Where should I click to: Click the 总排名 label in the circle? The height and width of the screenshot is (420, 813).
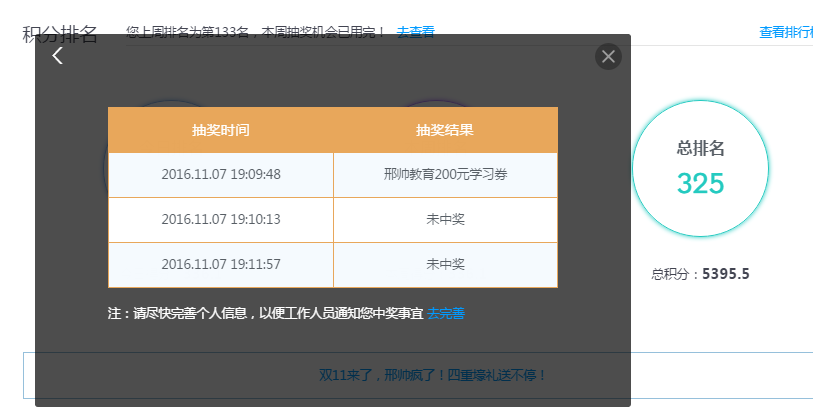700,149
